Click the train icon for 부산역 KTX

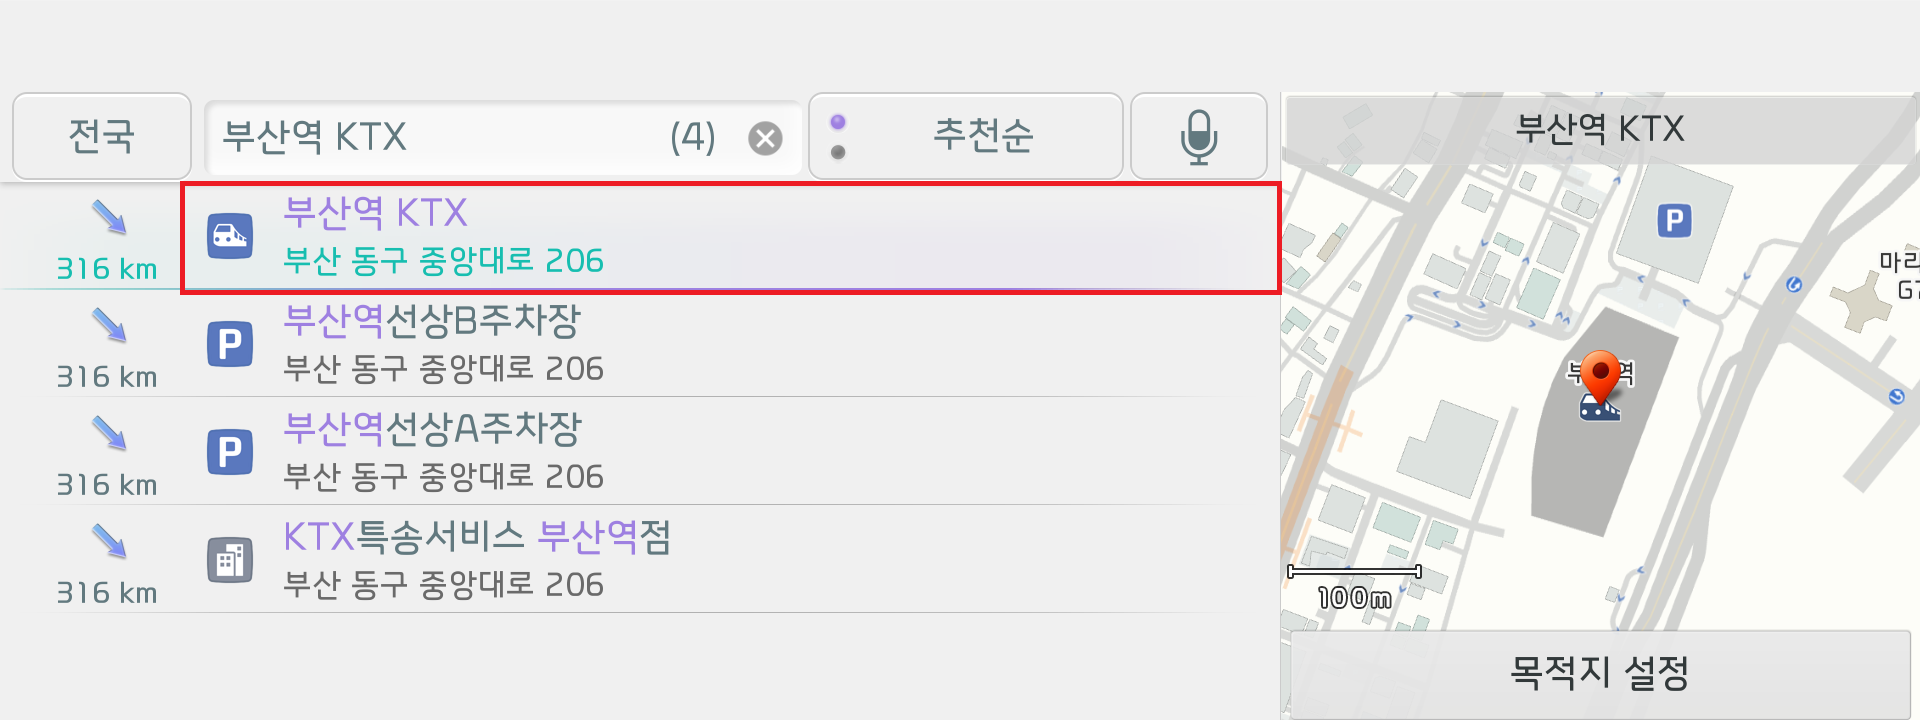[x=230, y=236]
